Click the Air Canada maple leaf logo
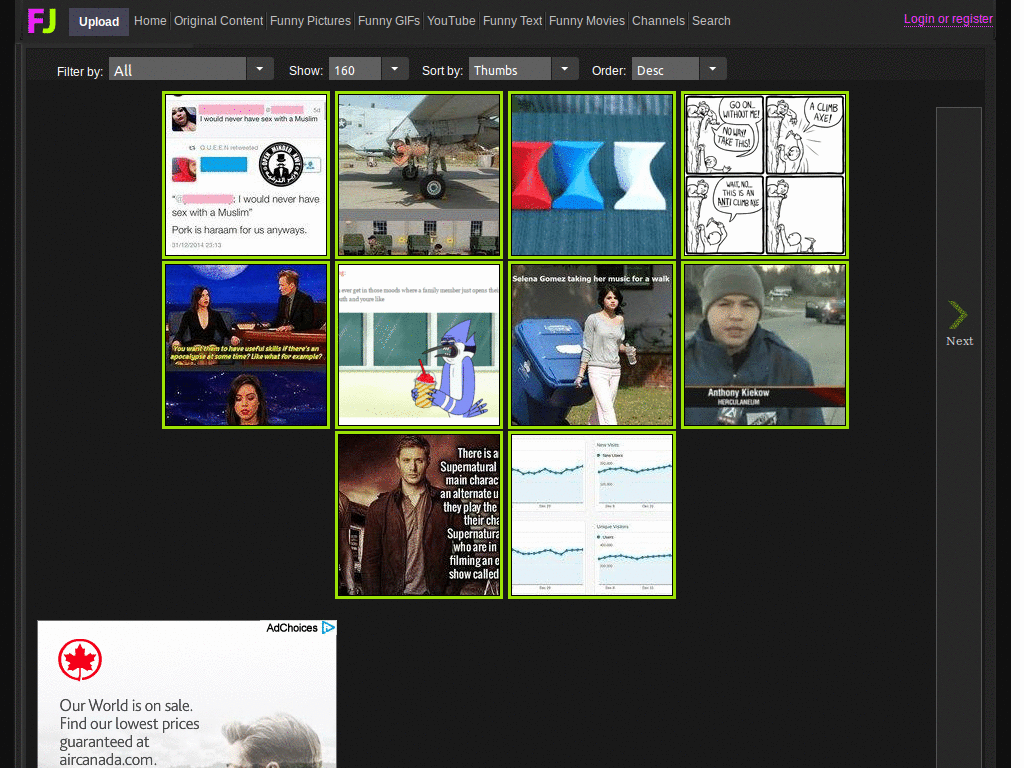Image resolution: width=1024 pixels, height=768 pixels. pos(80,660)
